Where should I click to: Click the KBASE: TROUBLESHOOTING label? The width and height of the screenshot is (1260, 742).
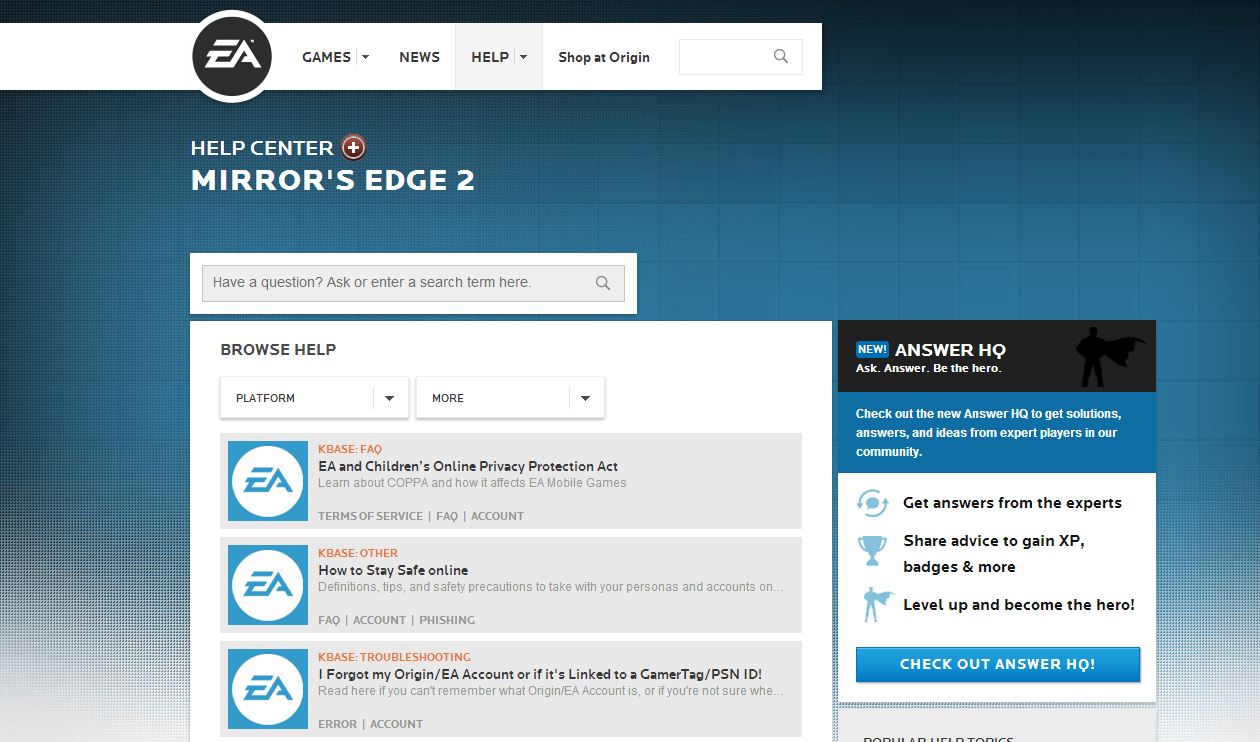(x=394, y=657)
